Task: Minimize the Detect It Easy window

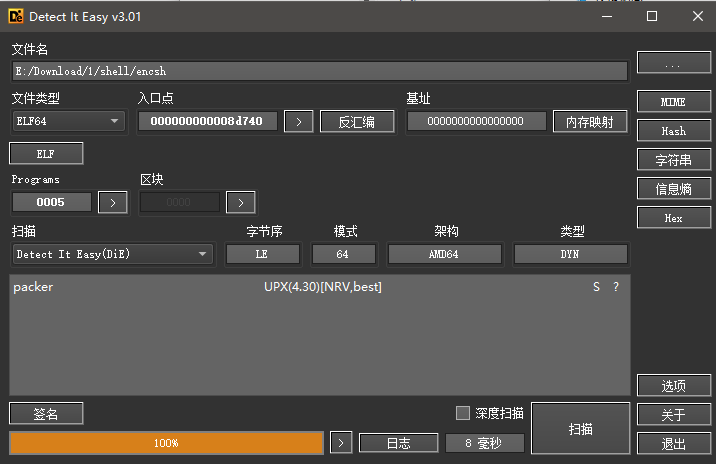Action: pos(607,16)
